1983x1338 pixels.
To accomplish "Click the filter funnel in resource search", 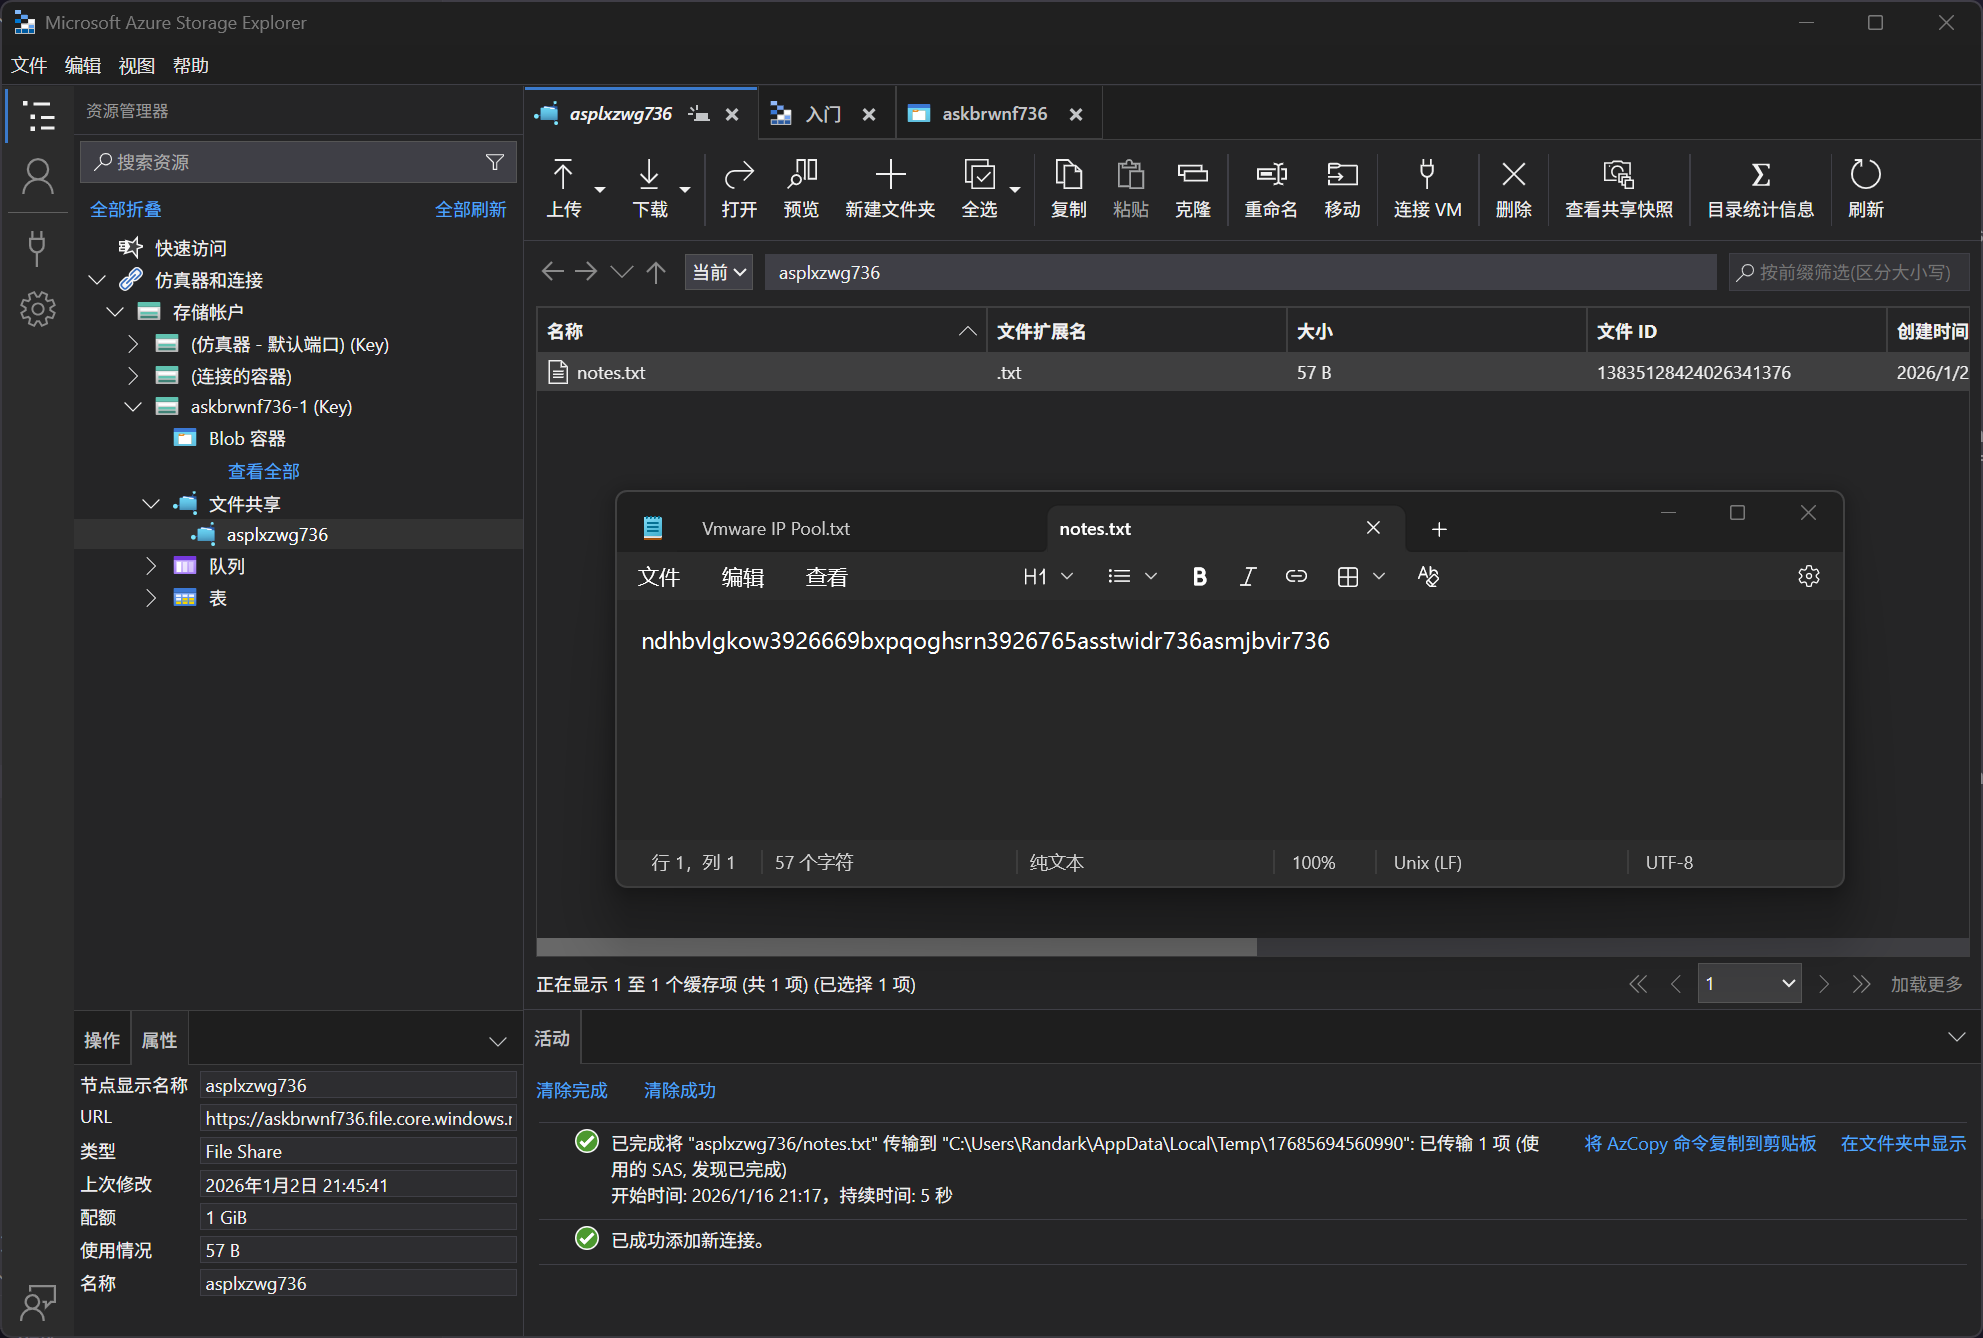I will point(495,162).
